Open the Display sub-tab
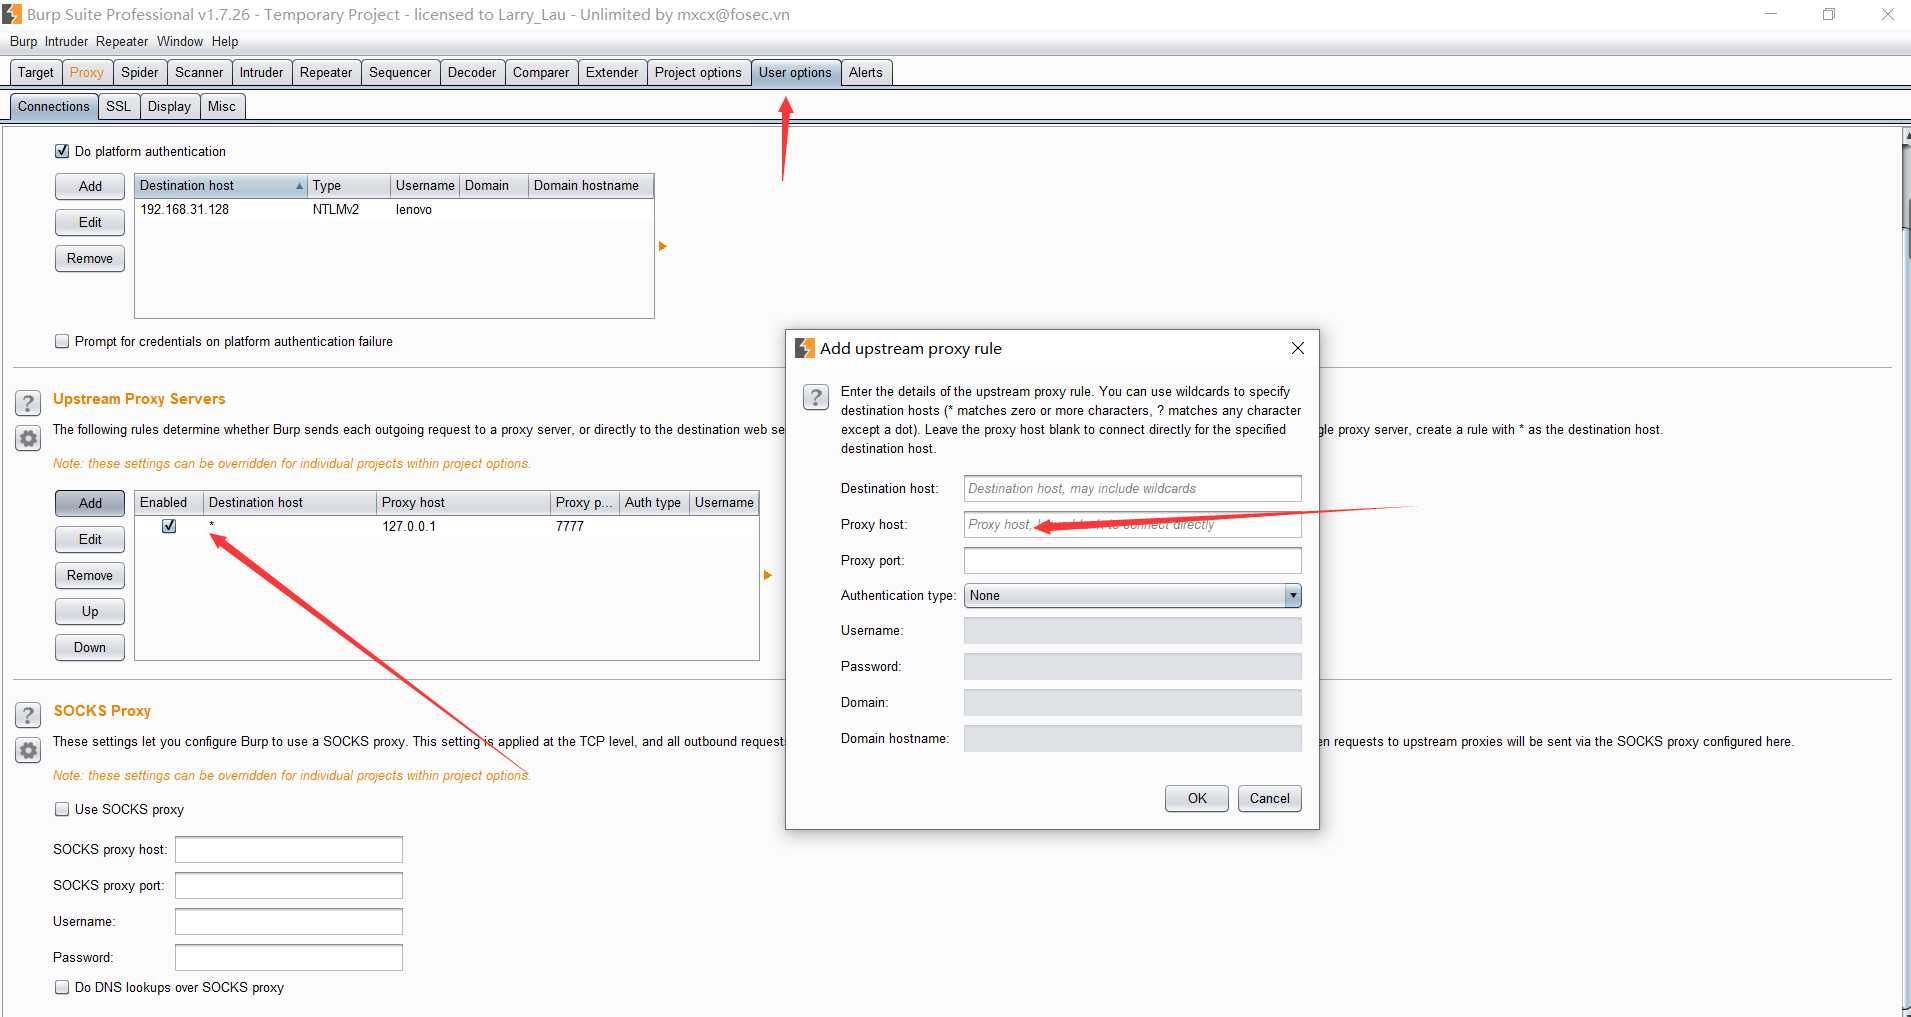1911x1017 pixels. [x=170, y=106]
